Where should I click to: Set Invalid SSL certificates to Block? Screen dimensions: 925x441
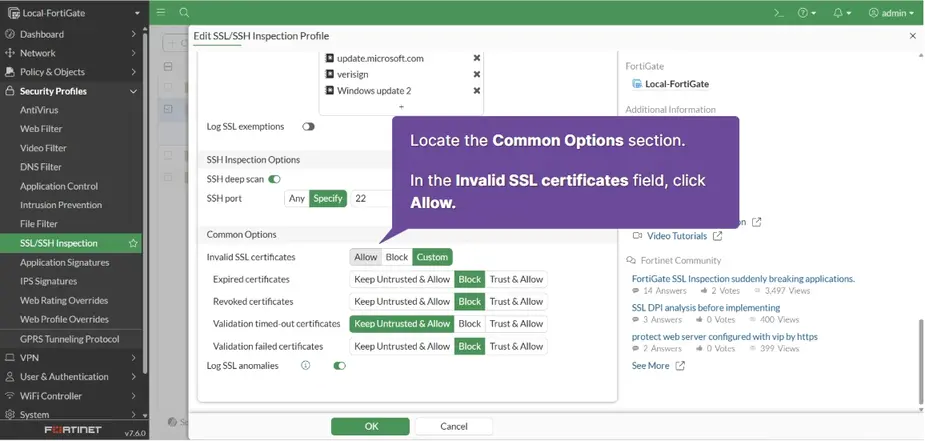[397, 257]
